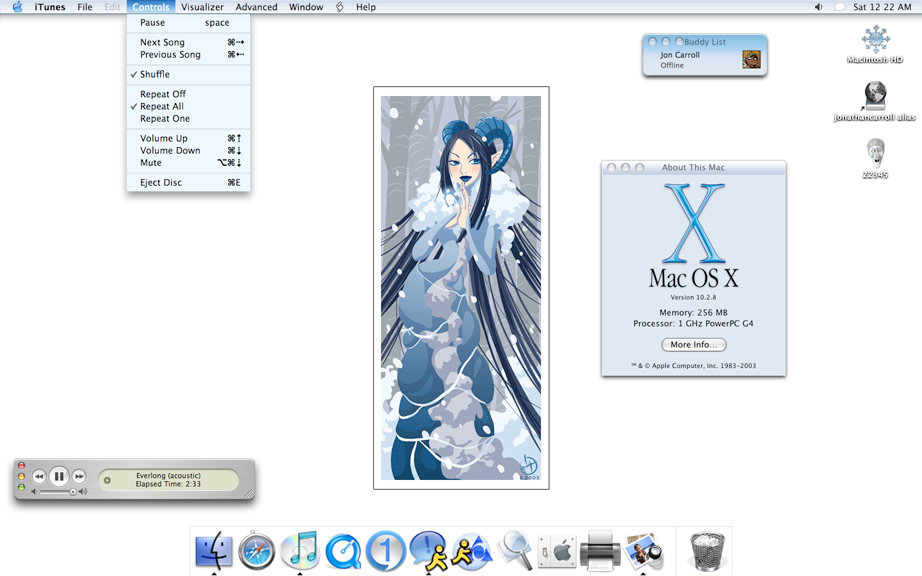Open Sherlock magnifying glass in Dock
Screen dimensions: 922x576
click(x=515, y=550)
